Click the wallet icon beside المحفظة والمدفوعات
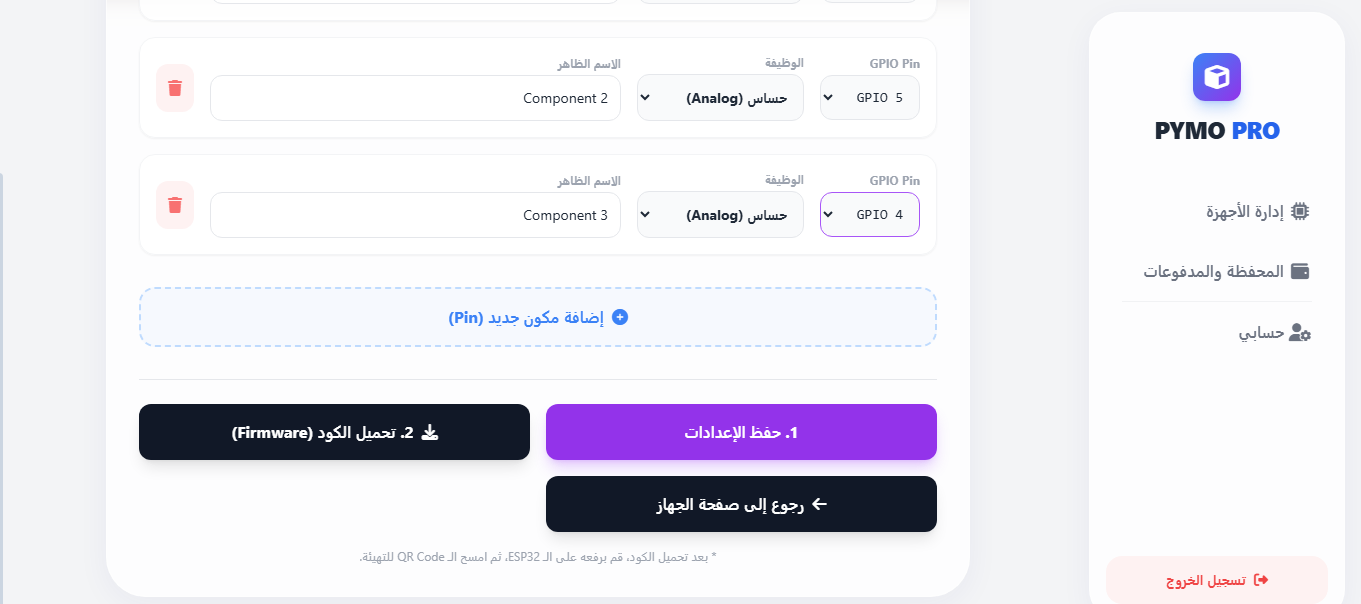The height and width of the screenshot is (604, 1361). (1300, 271)
